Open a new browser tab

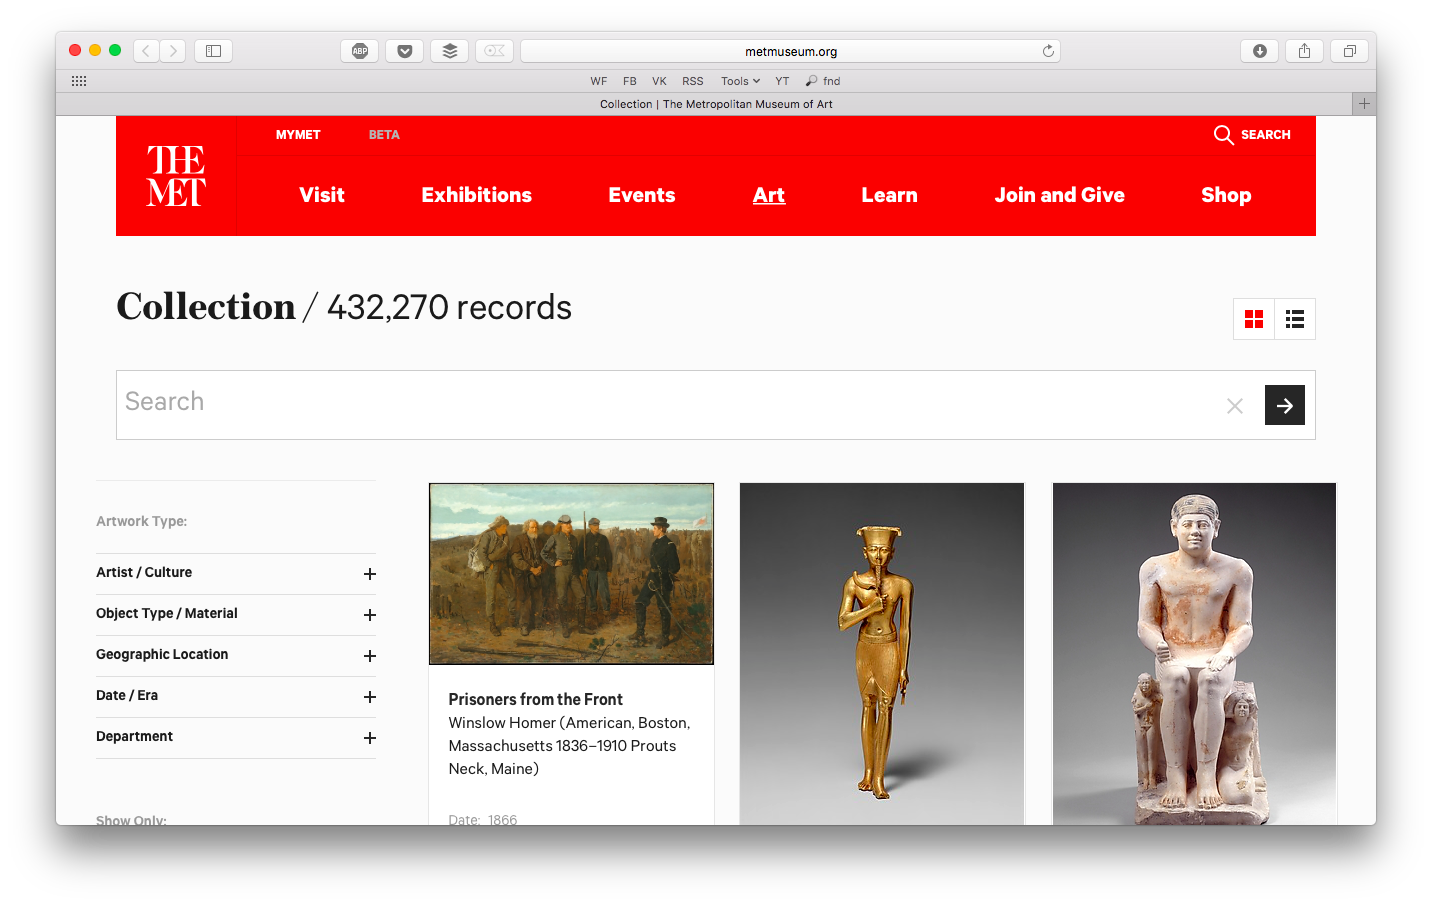(1363, 104)
